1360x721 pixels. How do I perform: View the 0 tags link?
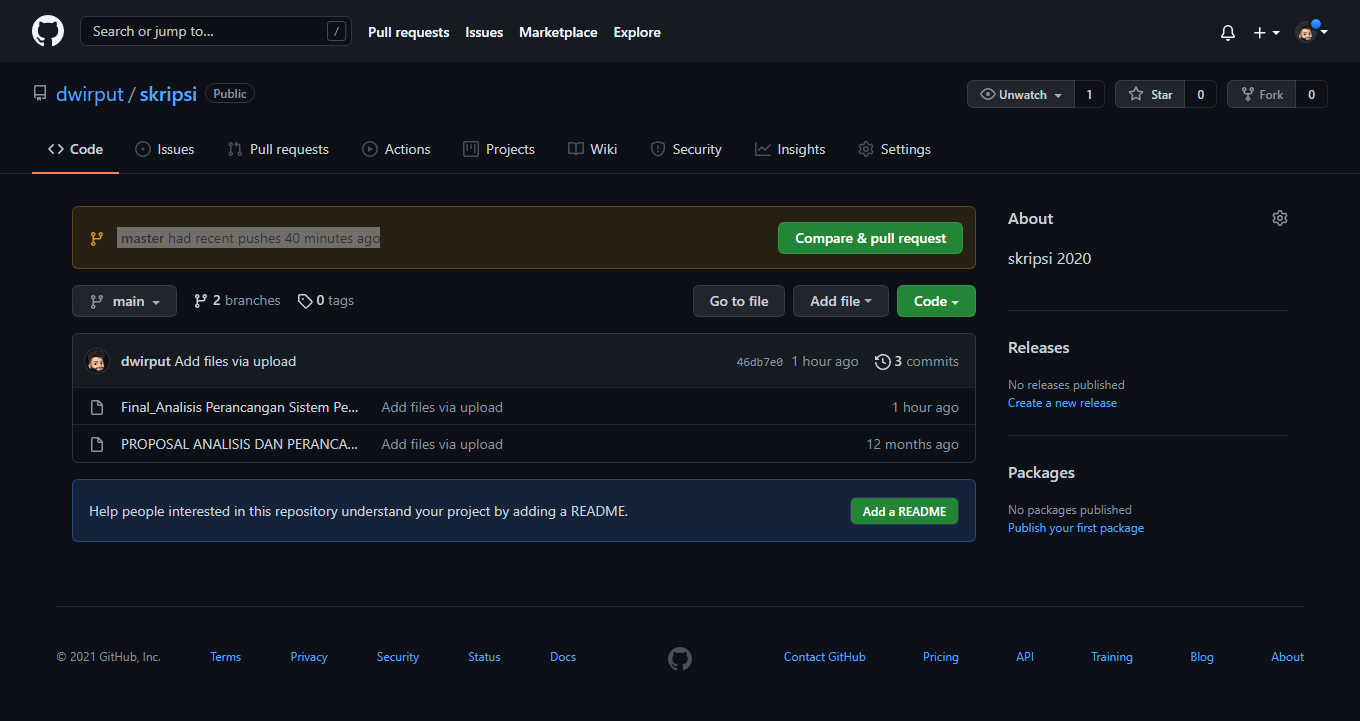326,300
